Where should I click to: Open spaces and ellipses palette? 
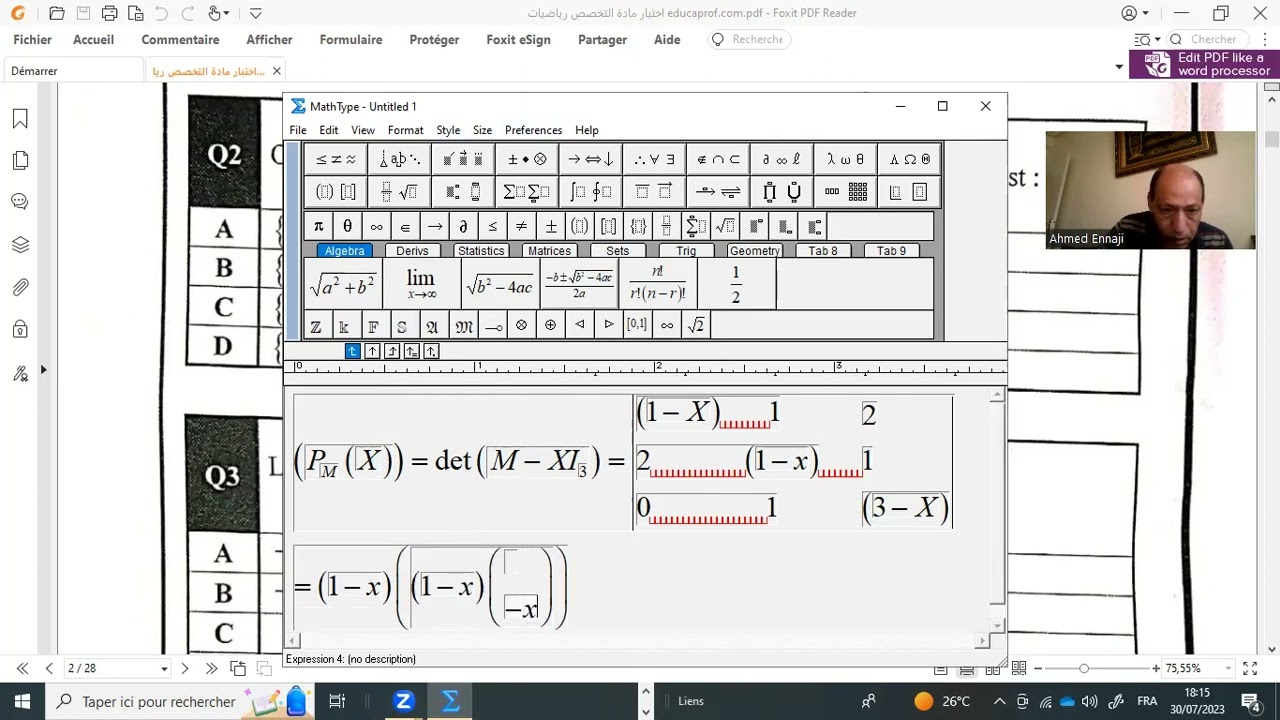(399, 159)
